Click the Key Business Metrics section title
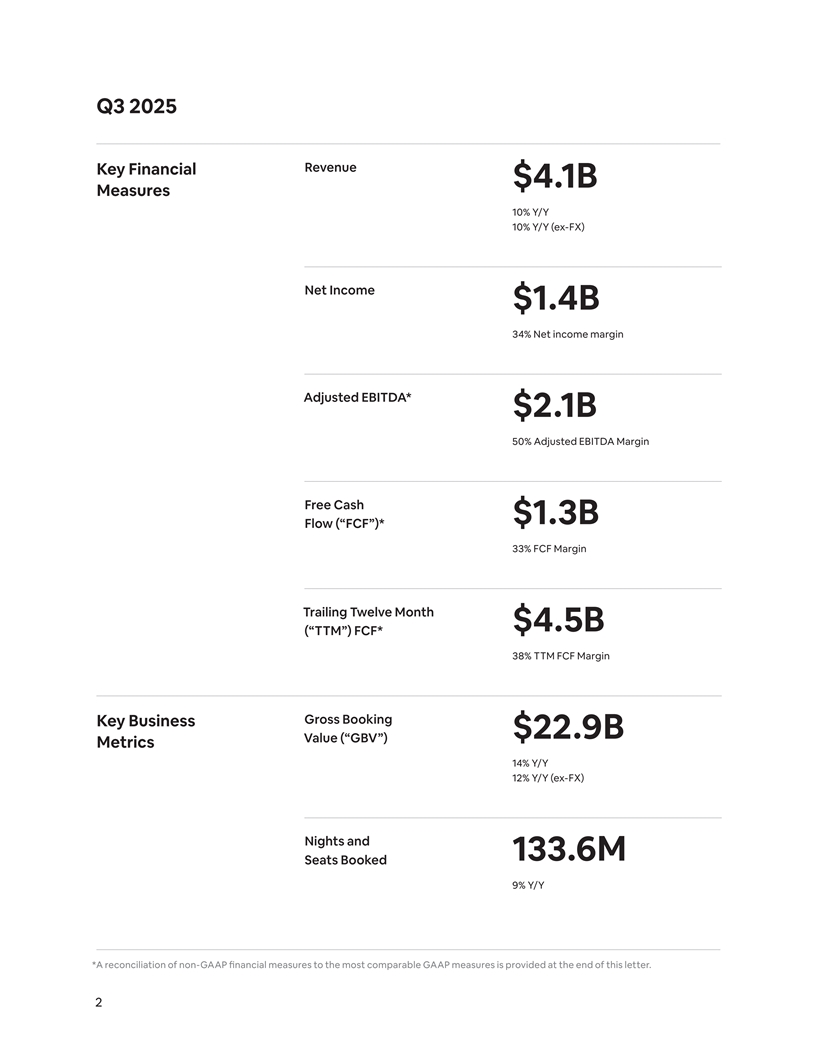 pyautogui.click(x=146, y=731)
